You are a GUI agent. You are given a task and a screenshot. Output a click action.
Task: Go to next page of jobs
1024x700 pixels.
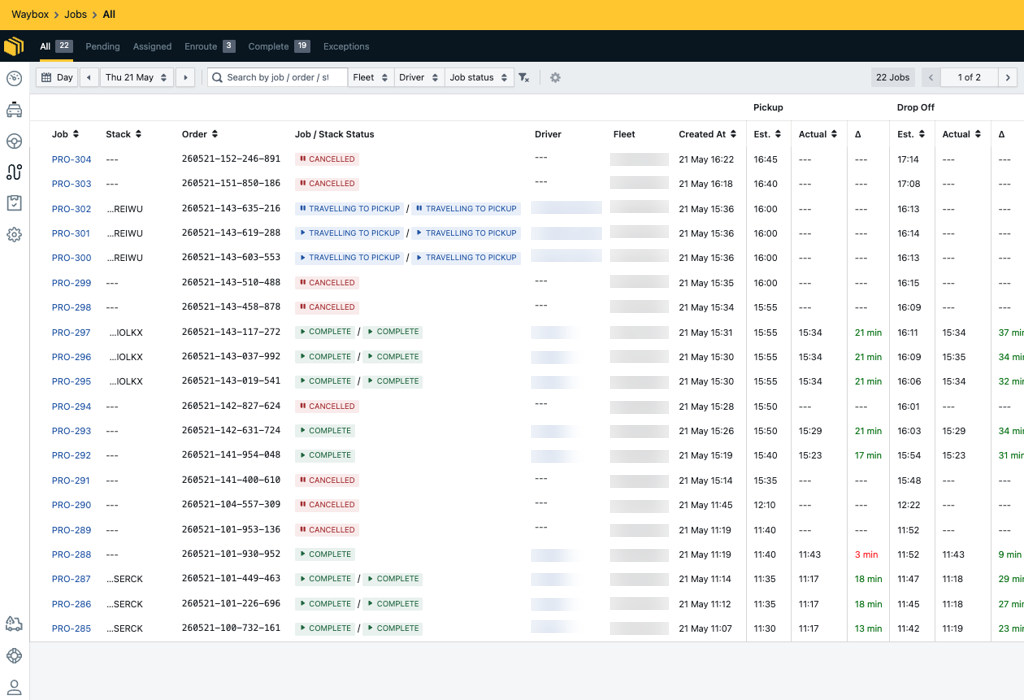1008,78
